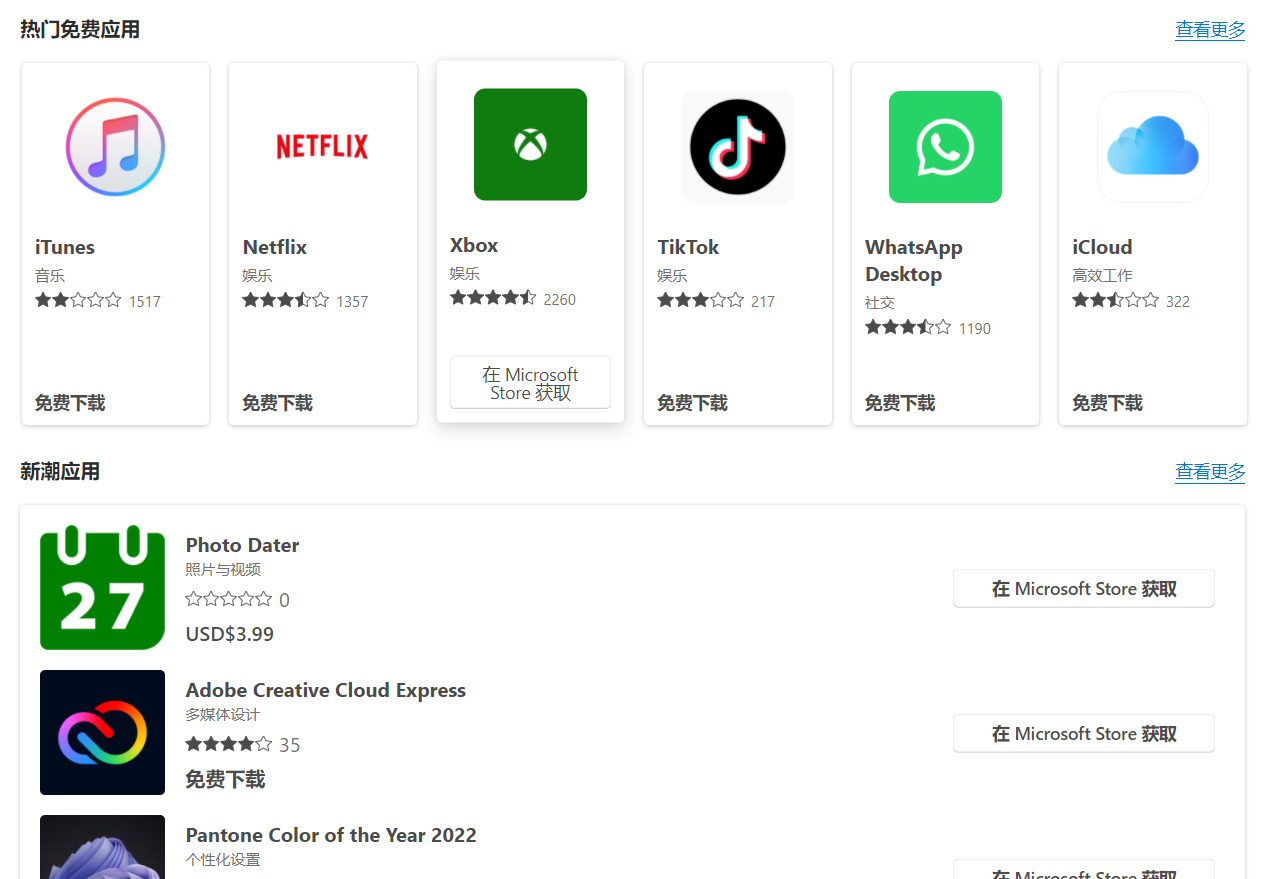This screenshot has width=1268, height=879.
Task: Click 高效工作 category under iCloud
Action: 1102,275
